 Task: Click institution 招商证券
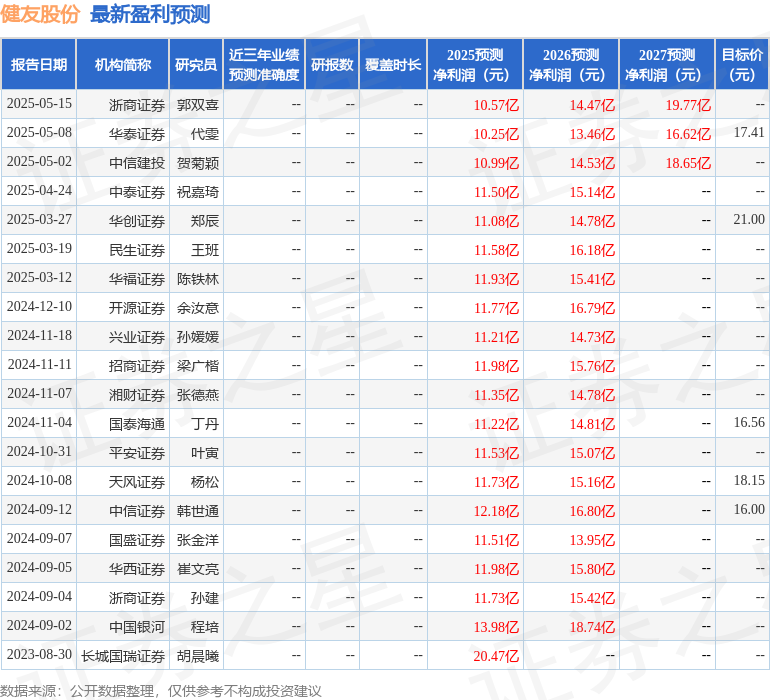(x=137, y=366)
